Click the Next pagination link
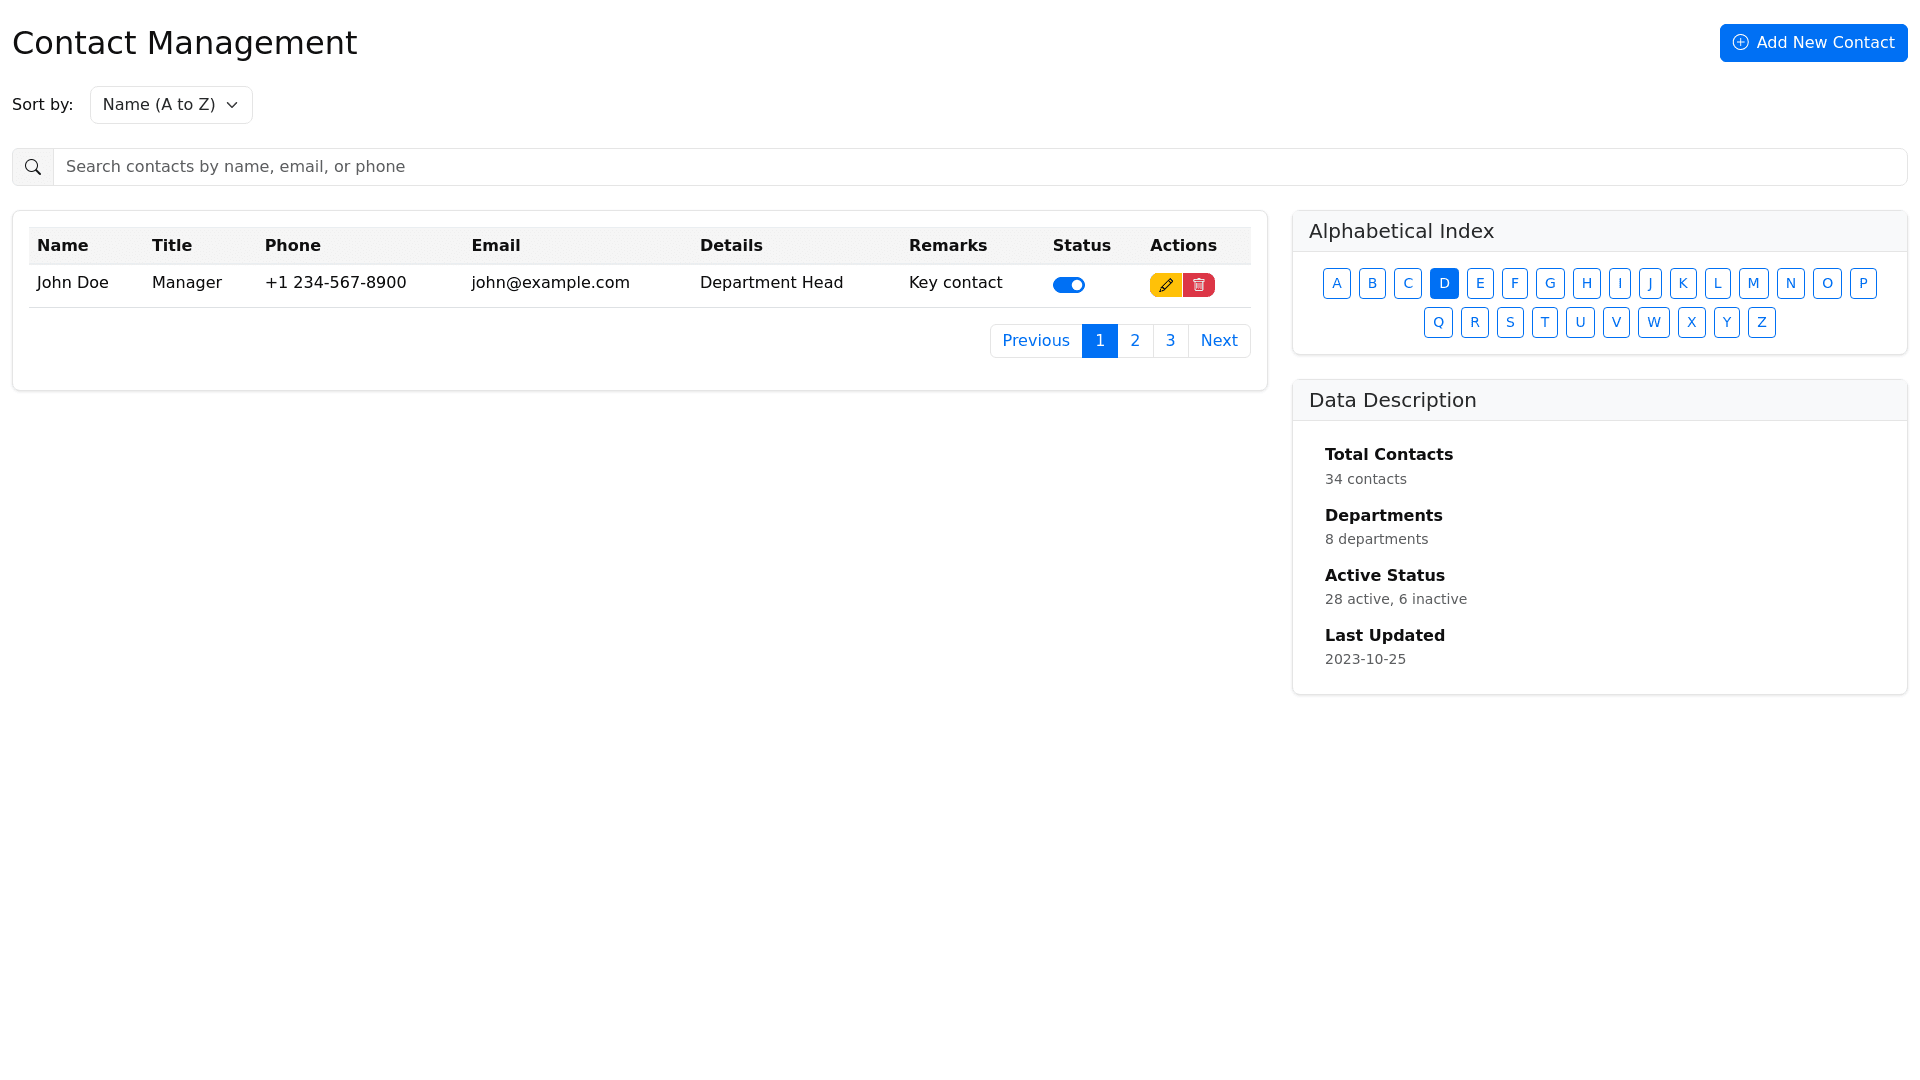This screenshot has width=1920, height=1080. [x=1218, y=341]
